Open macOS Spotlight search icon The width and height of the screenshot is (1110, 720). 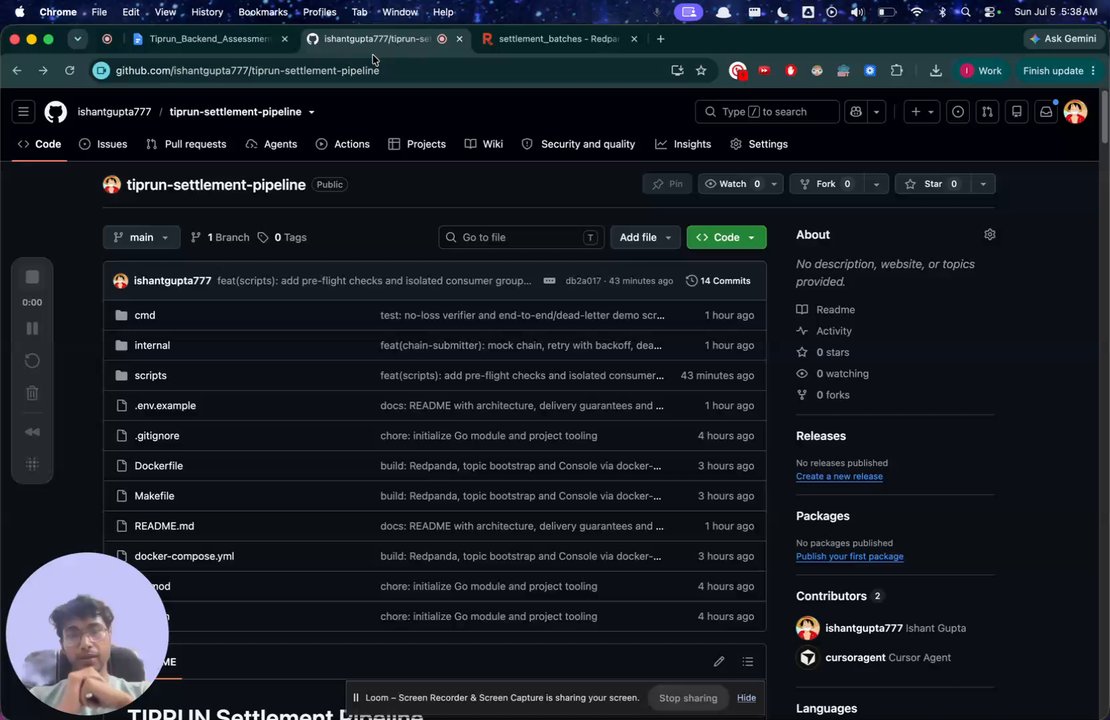(966, 12)
